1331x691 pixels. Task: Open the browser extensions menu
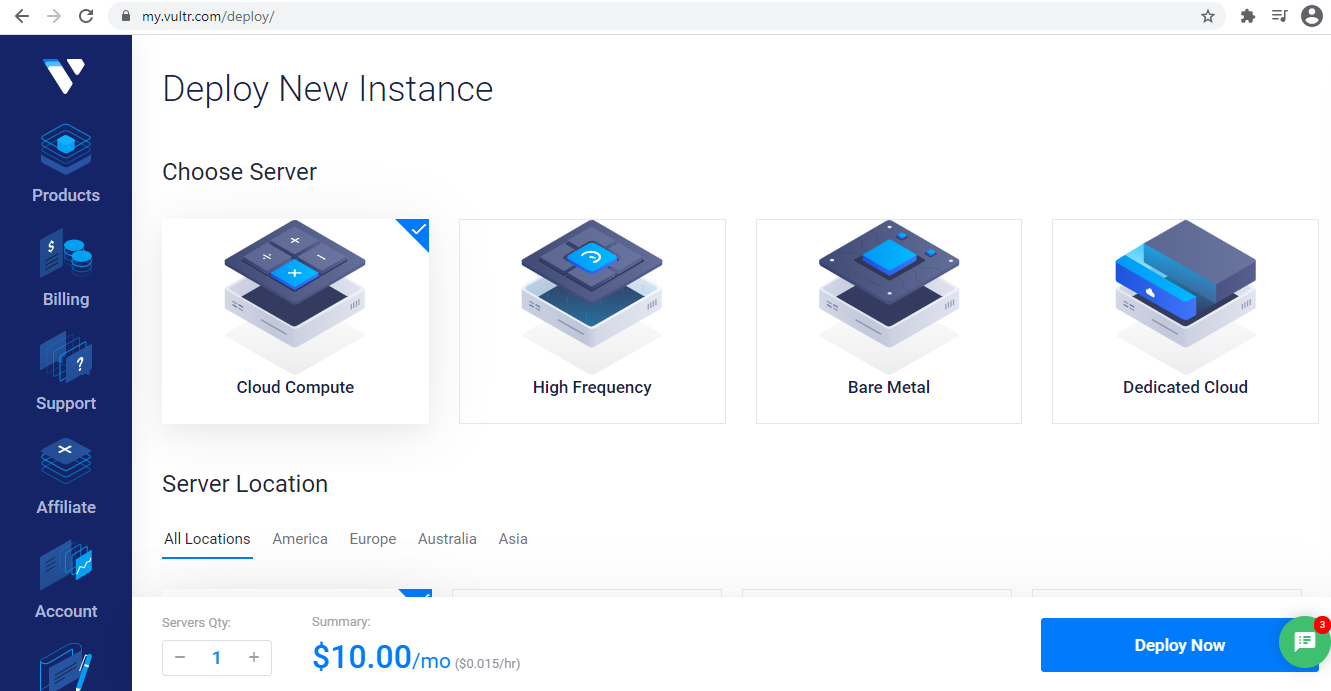pyautogui.click(x=1247, y=16)
